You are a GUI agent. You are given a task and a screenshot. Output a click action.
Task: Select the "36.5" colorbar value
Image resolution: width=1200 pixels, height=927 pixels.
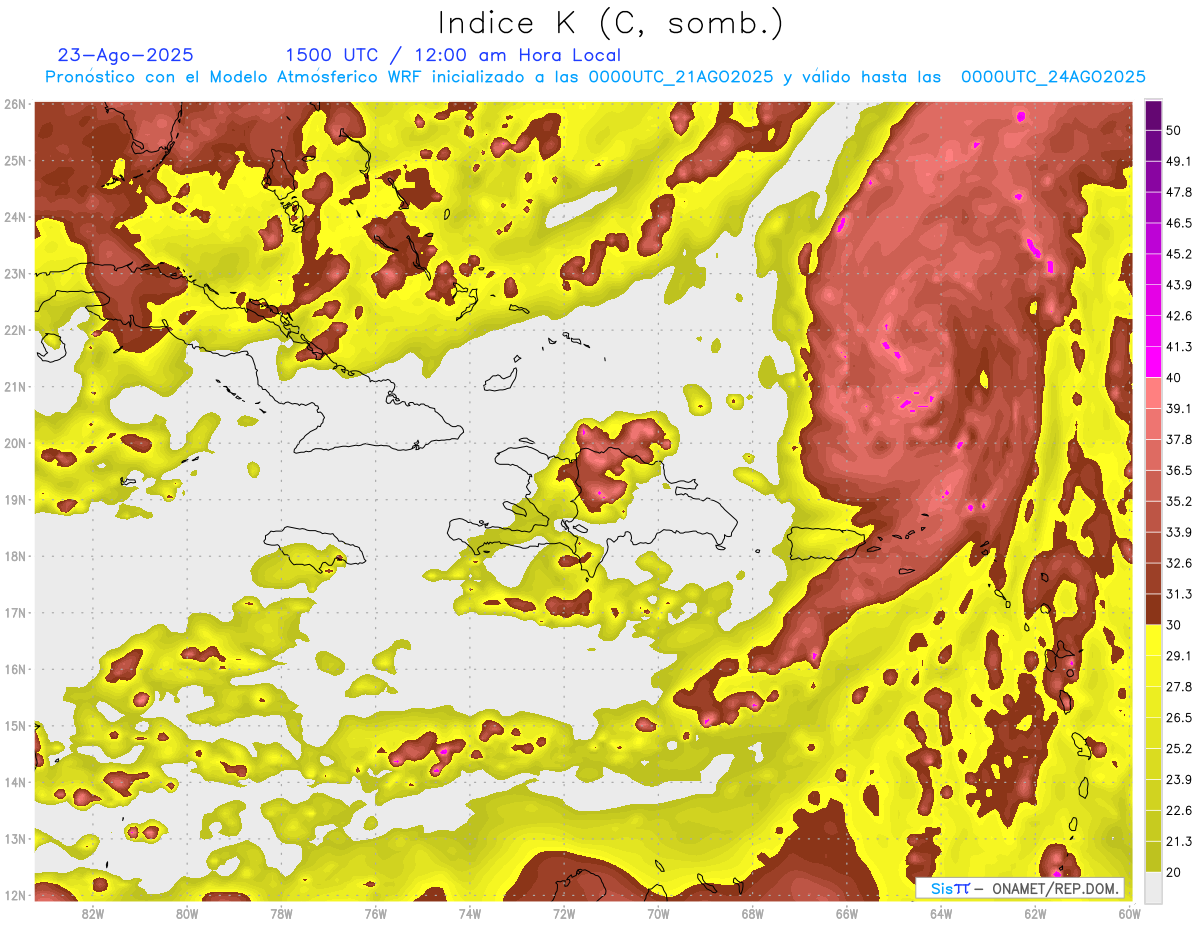[1179, 470]
